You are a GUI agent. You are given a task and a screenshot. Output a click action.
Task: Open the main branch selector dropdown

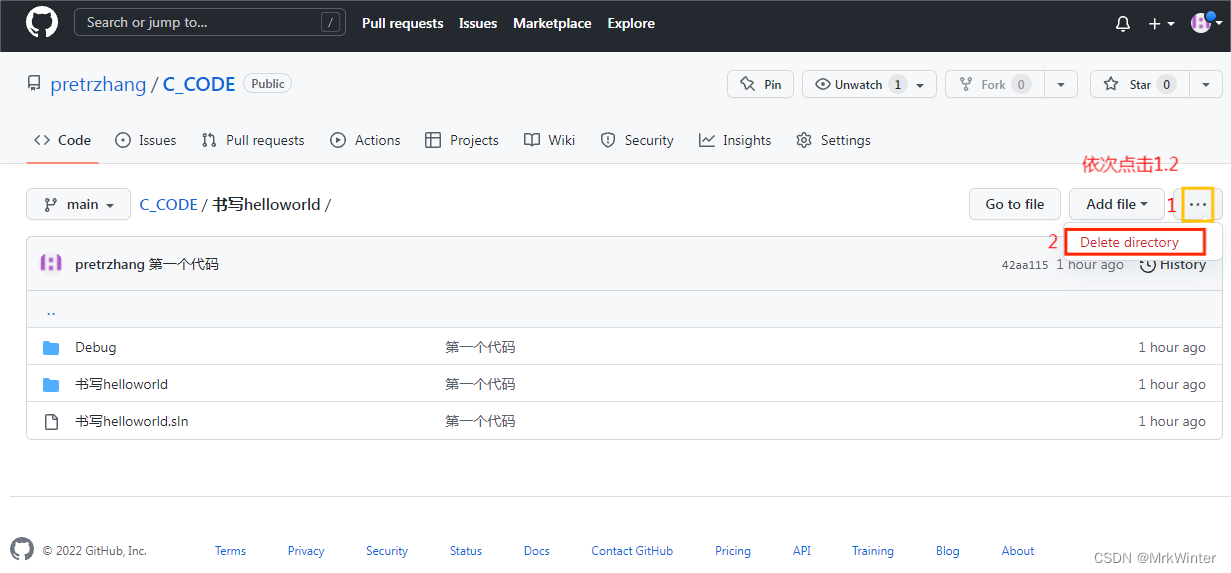click(78, 204)
